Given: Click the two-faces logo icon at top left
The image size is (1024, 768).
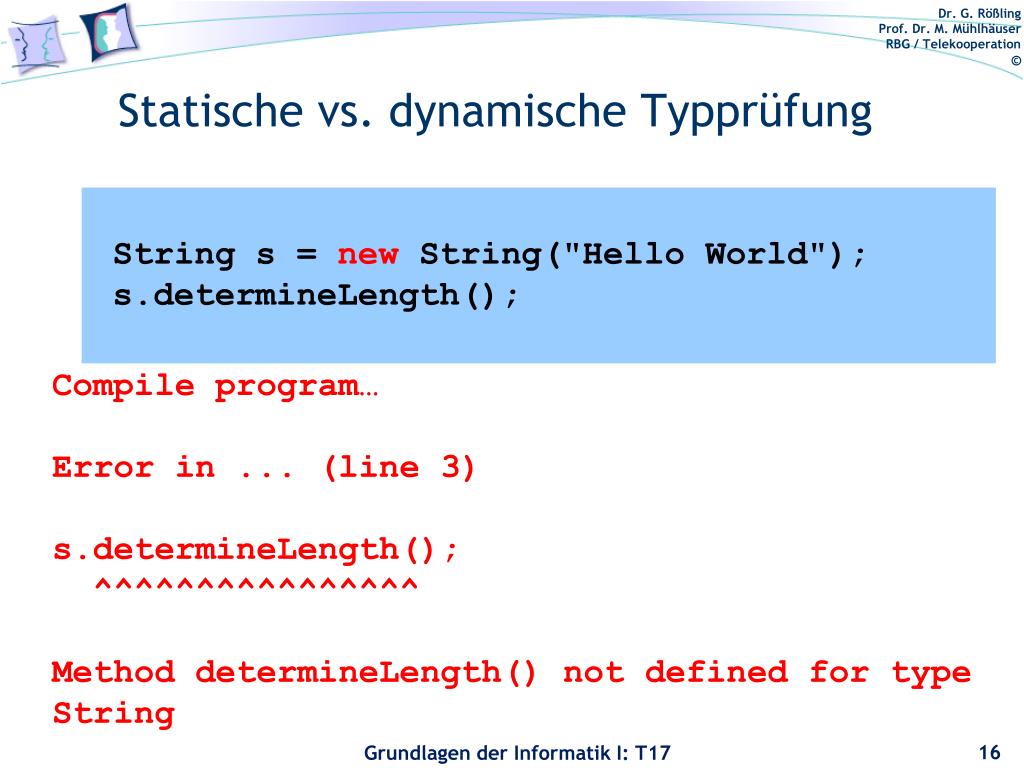Looking at the screenshot, I should coord(37,46).
